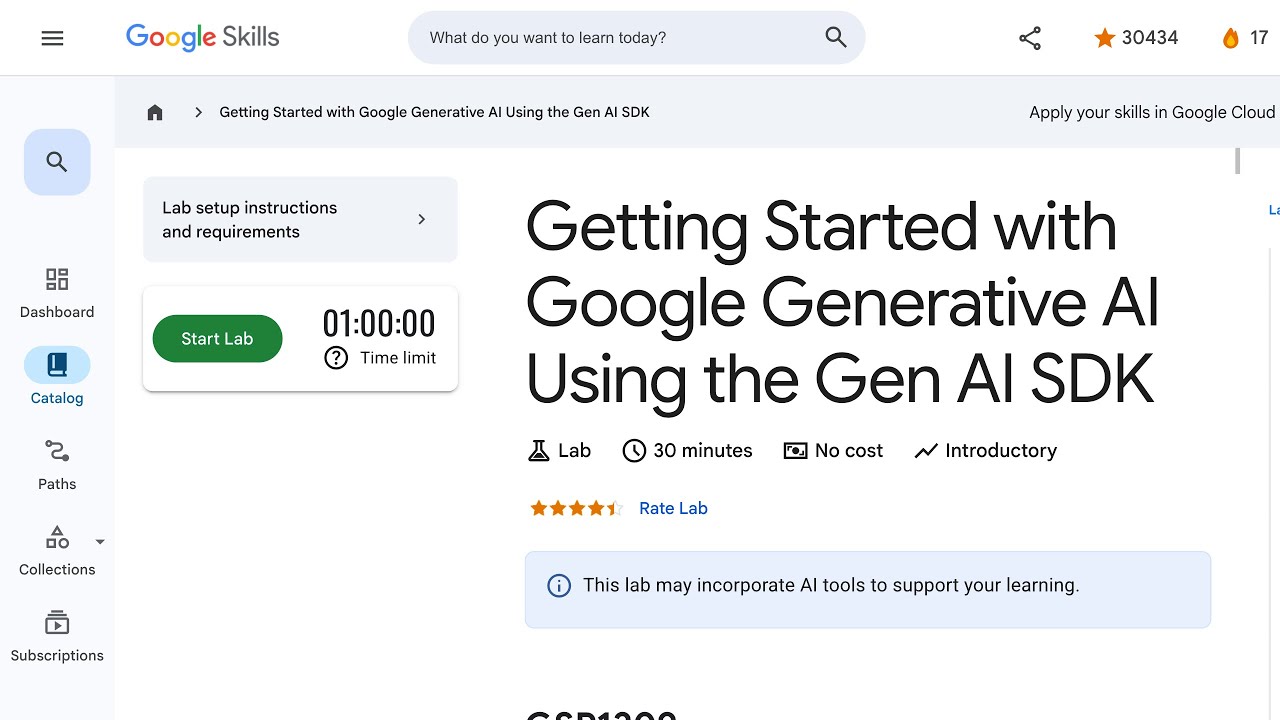Open Paths from the sidebar
The image size is (1280, 720).
57,465
